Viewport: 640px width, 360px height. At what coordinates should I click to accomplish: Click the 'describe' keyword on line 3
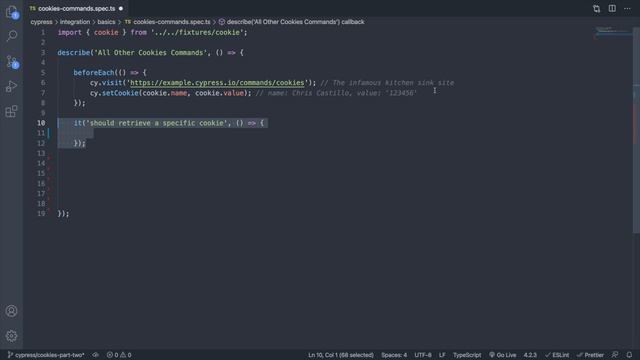(x=73, y=53)
